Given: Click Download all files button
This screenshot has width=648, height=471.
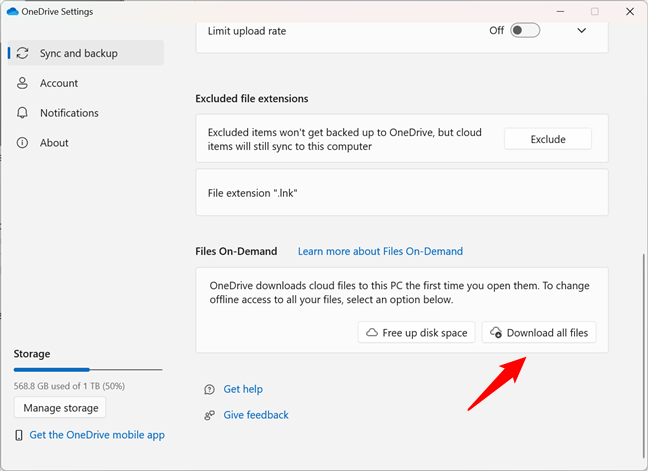Looking at the screenshot, I should click(x=539, y=332).
